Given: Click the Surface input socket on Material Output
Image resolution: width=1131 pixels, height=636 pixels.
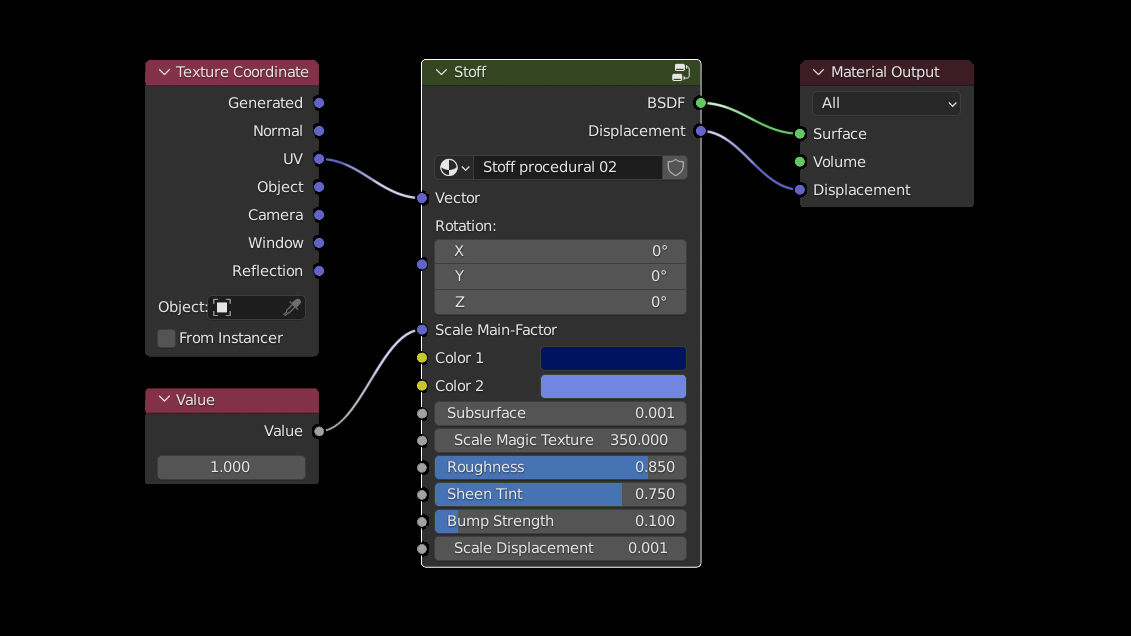Looking at the screenshot, I should coord(800,134).
